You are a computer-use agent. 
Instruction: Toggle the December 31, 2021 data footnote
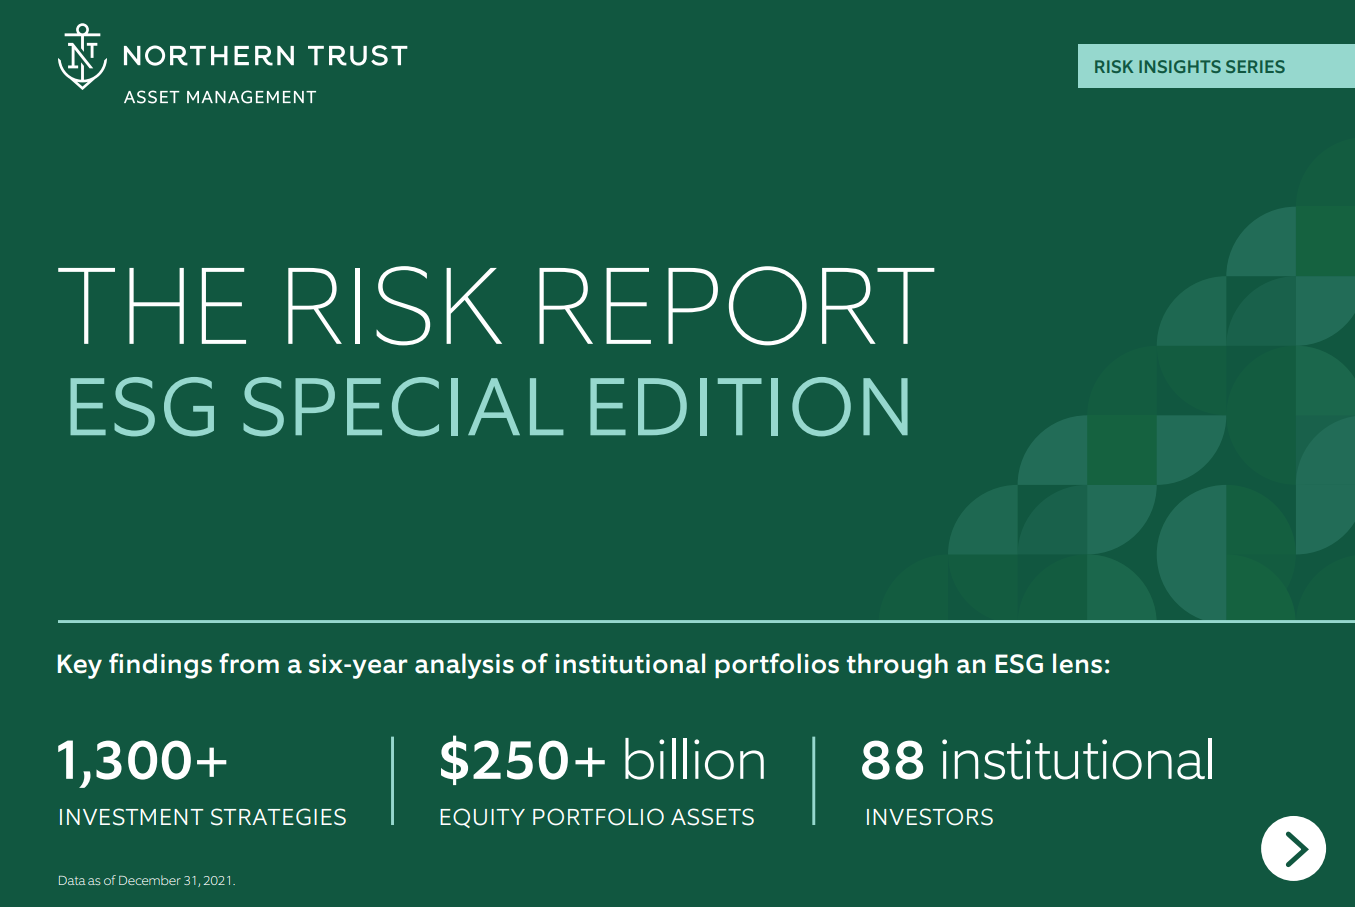click(148, 882)
